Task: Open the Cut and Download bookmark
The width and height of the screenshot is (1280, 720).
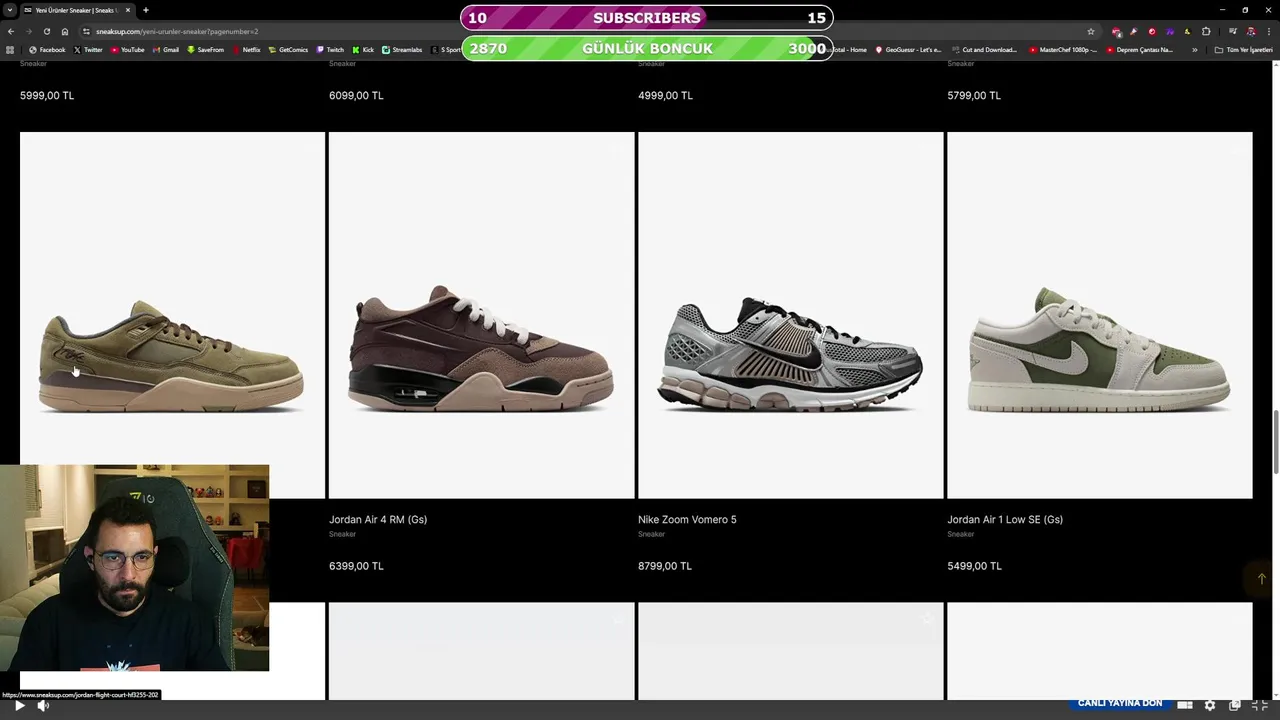Action: [984, 49]
